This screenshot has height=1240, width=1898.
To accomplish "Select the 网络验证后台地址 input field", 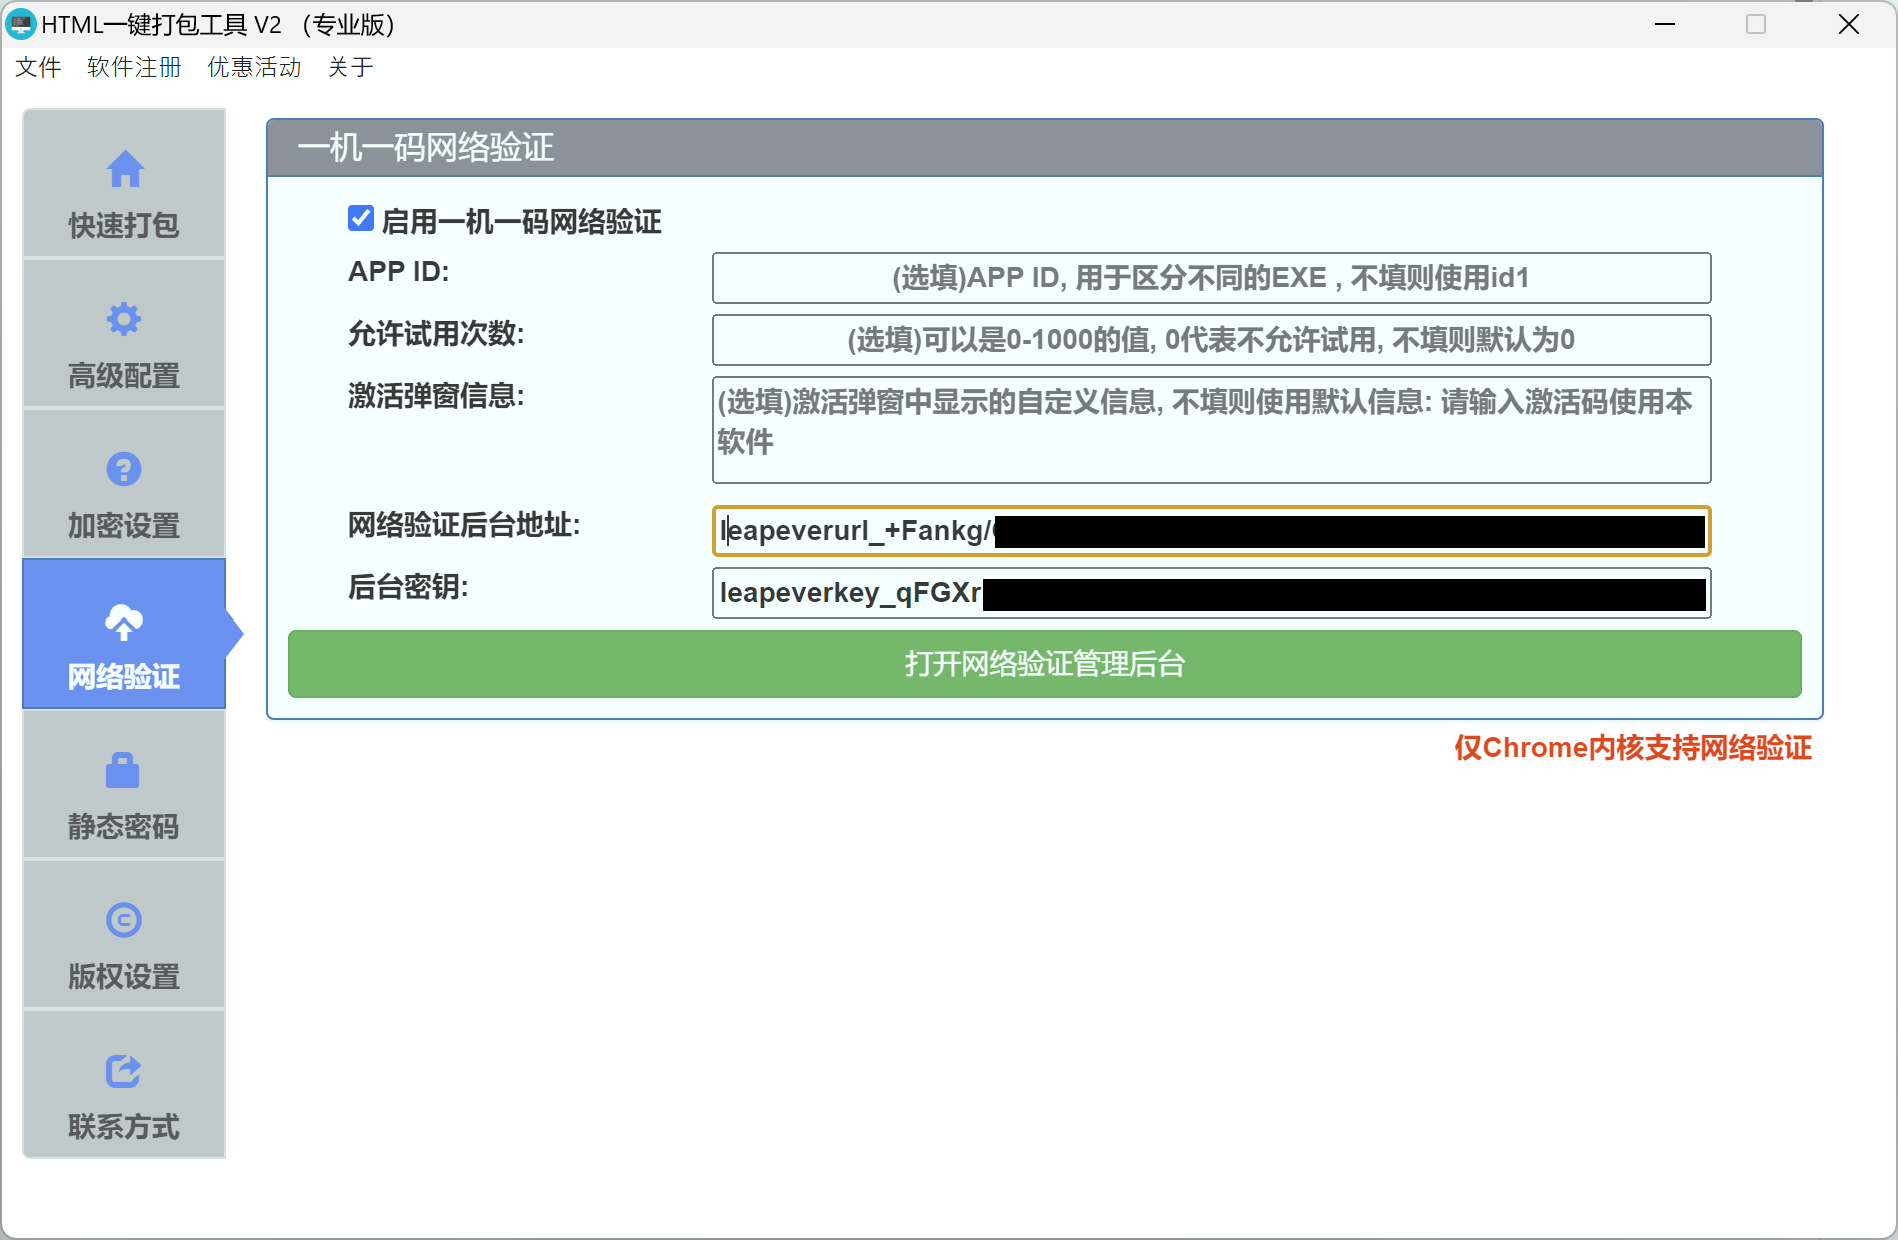I will coord(1210,531).
